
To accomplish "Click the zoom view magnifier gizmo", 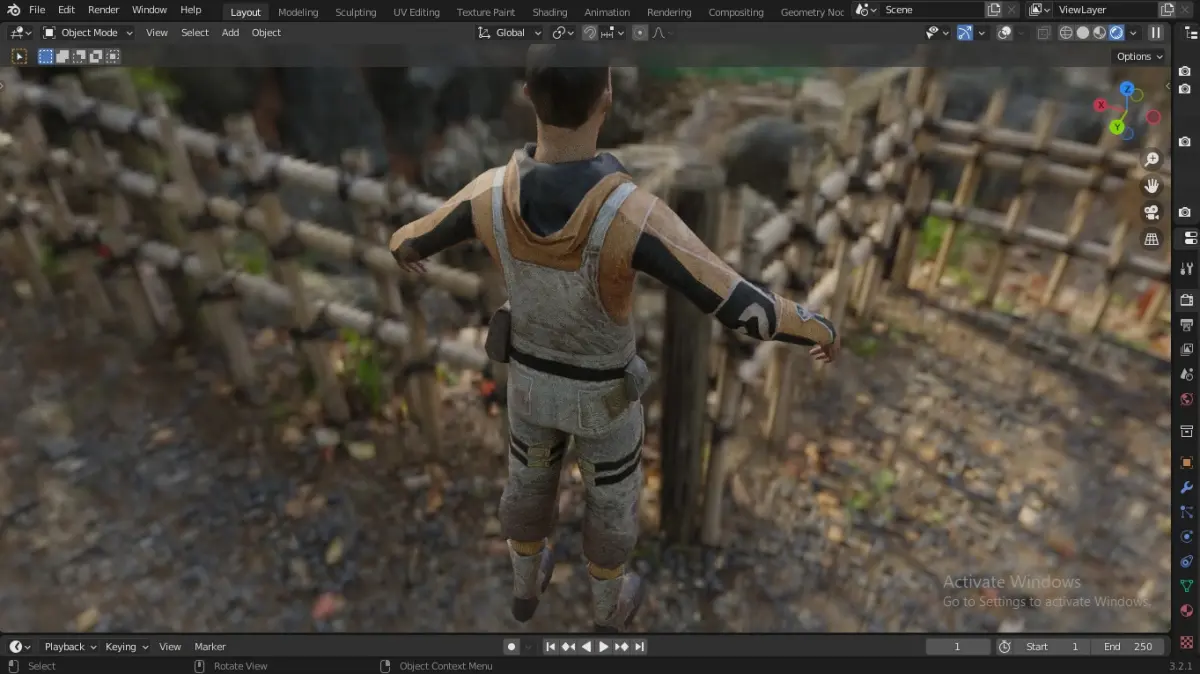I will point(1152,160).
